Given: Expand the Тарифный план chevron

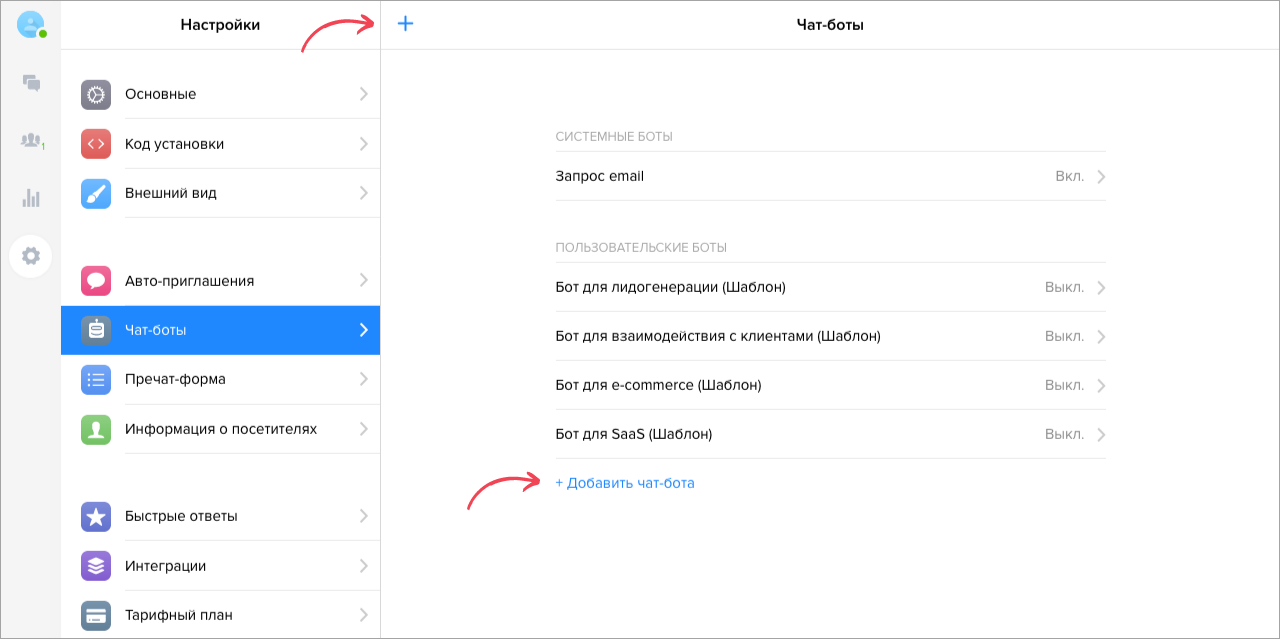Looking at the screenshot, I should (363, 615).
